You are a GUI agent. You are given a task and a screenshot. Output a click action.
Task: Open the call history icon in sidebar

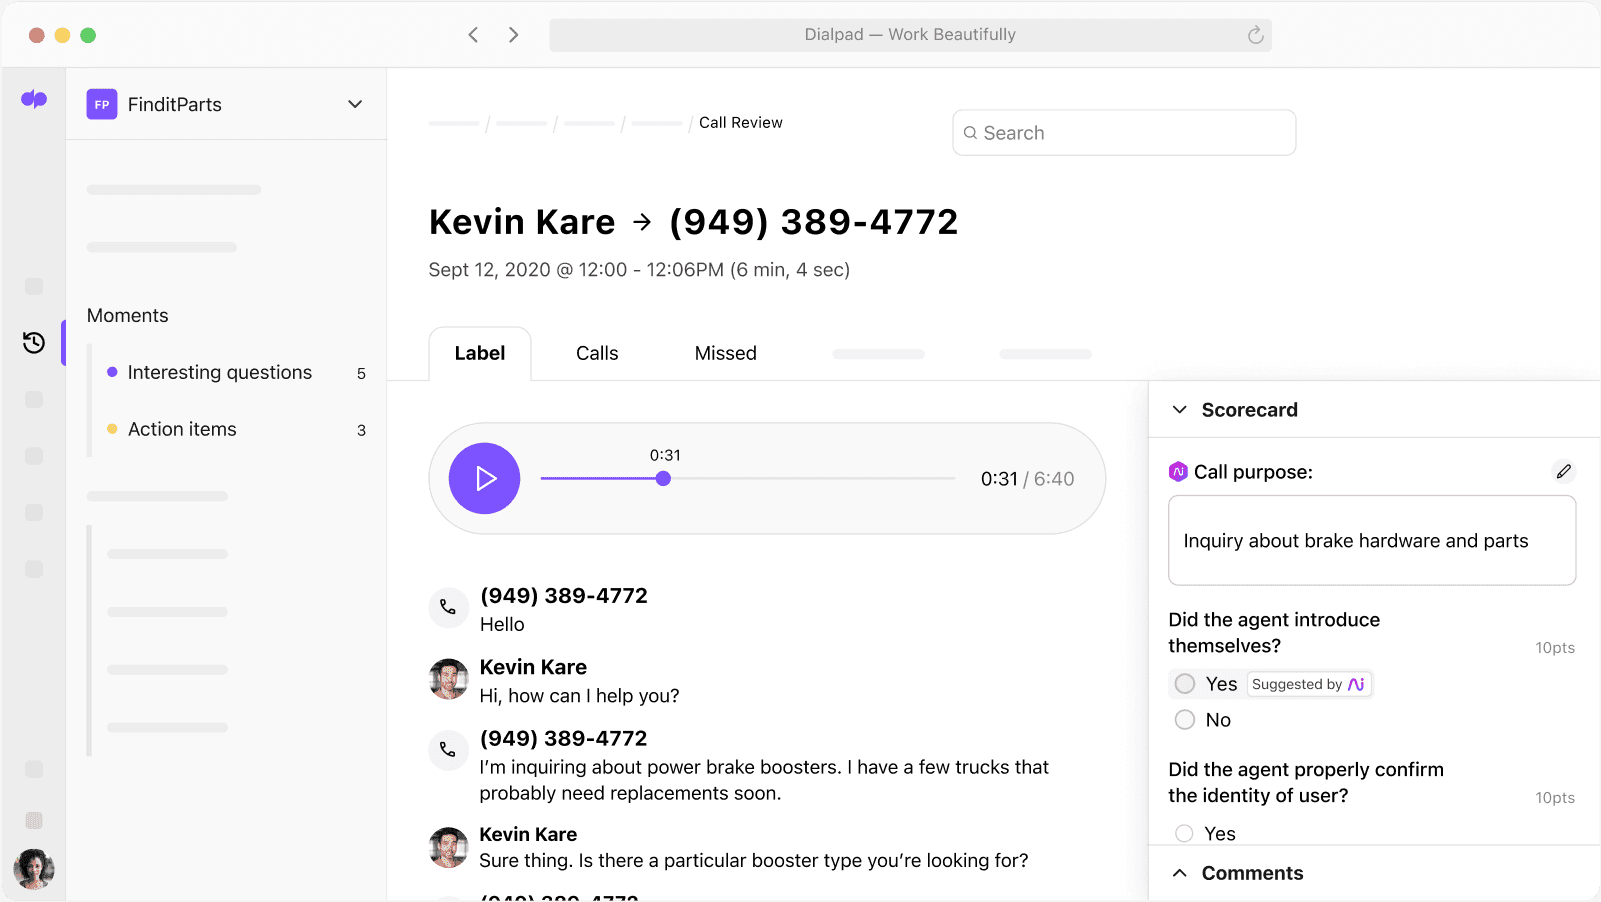click(x=33, y=342)
